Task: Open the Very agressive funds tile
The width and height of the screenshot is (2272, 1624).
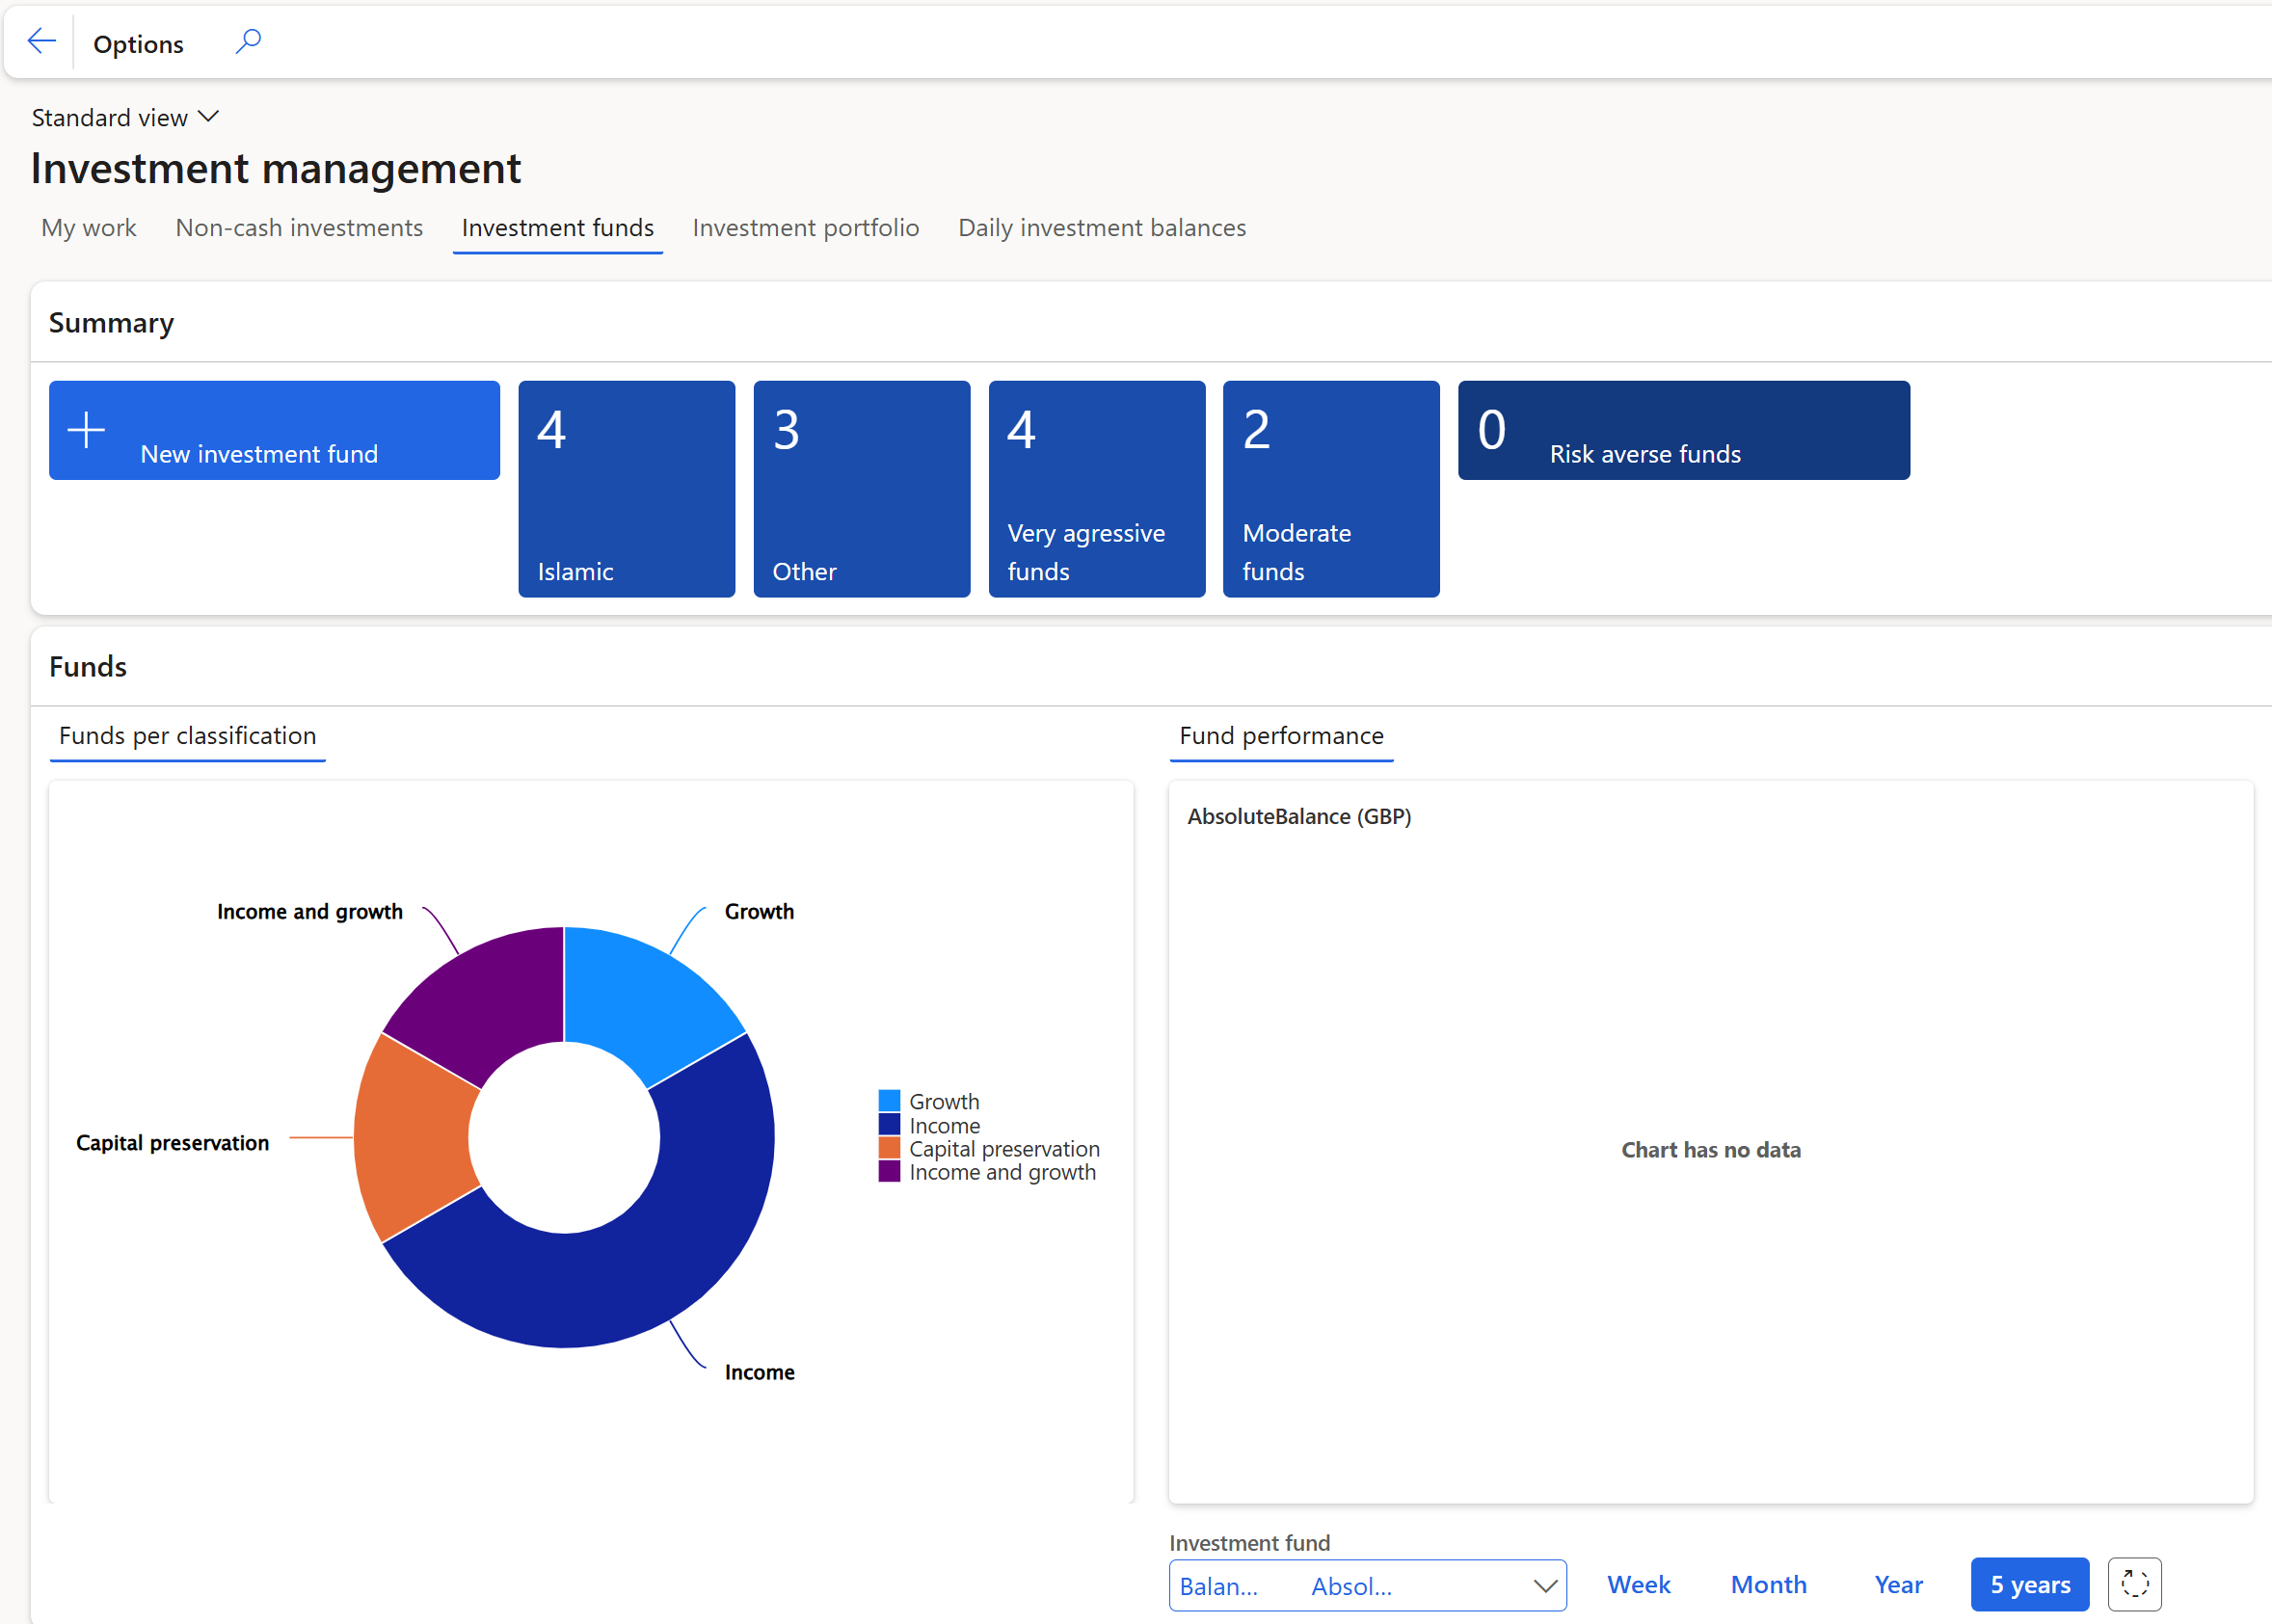Action: point(1096,489)
